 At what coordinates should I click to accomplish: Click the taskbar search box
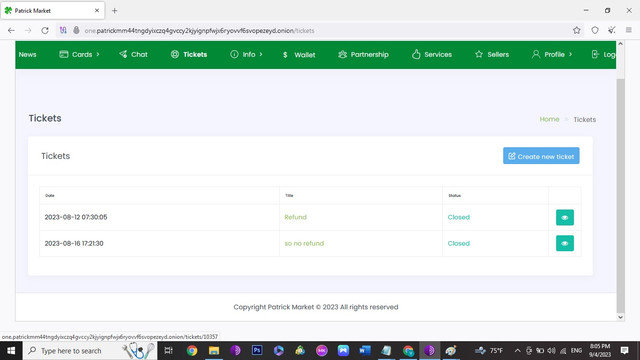coord(90,351)
